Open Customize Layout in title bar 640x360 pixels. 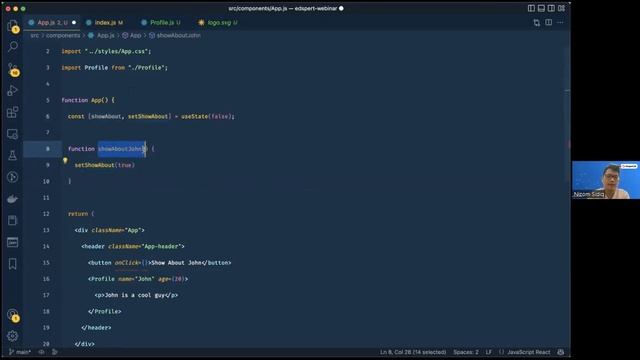coord(561,8)
